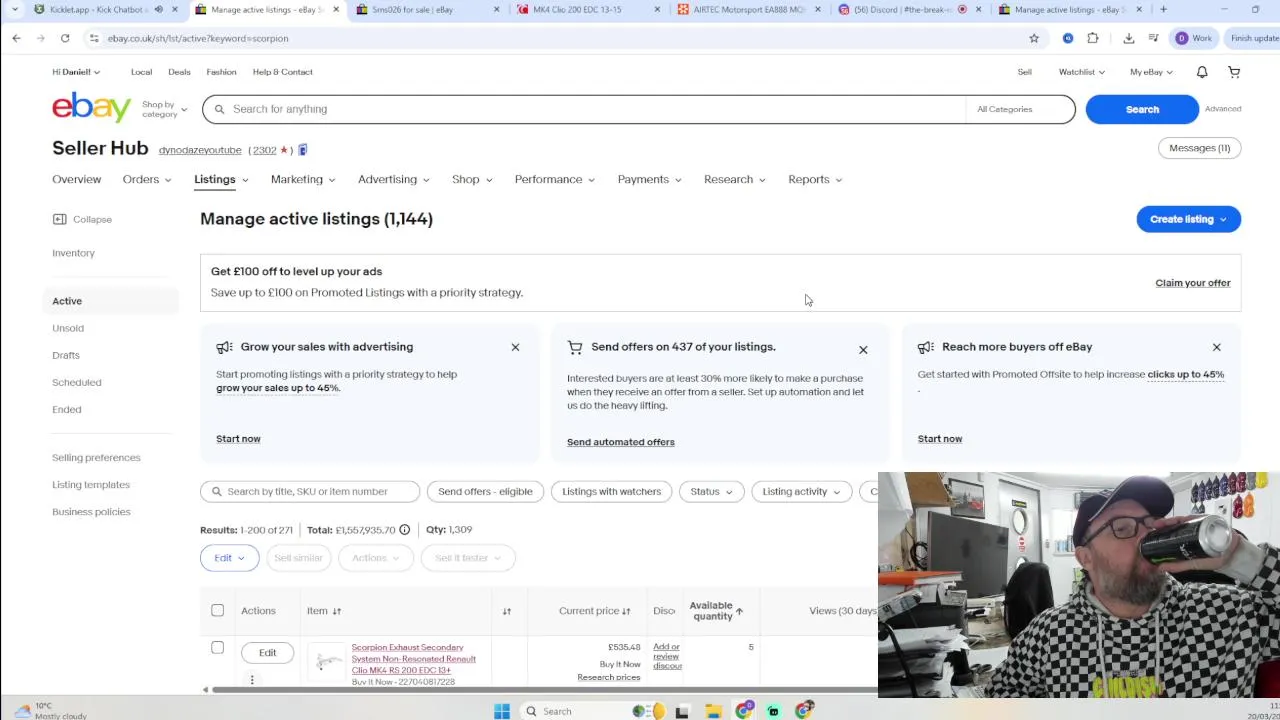Tick the Scorpion Exhaust listing checkbox
Image resolution: width=1280 pixels, height=720 pixels.
tap(217, 648)
